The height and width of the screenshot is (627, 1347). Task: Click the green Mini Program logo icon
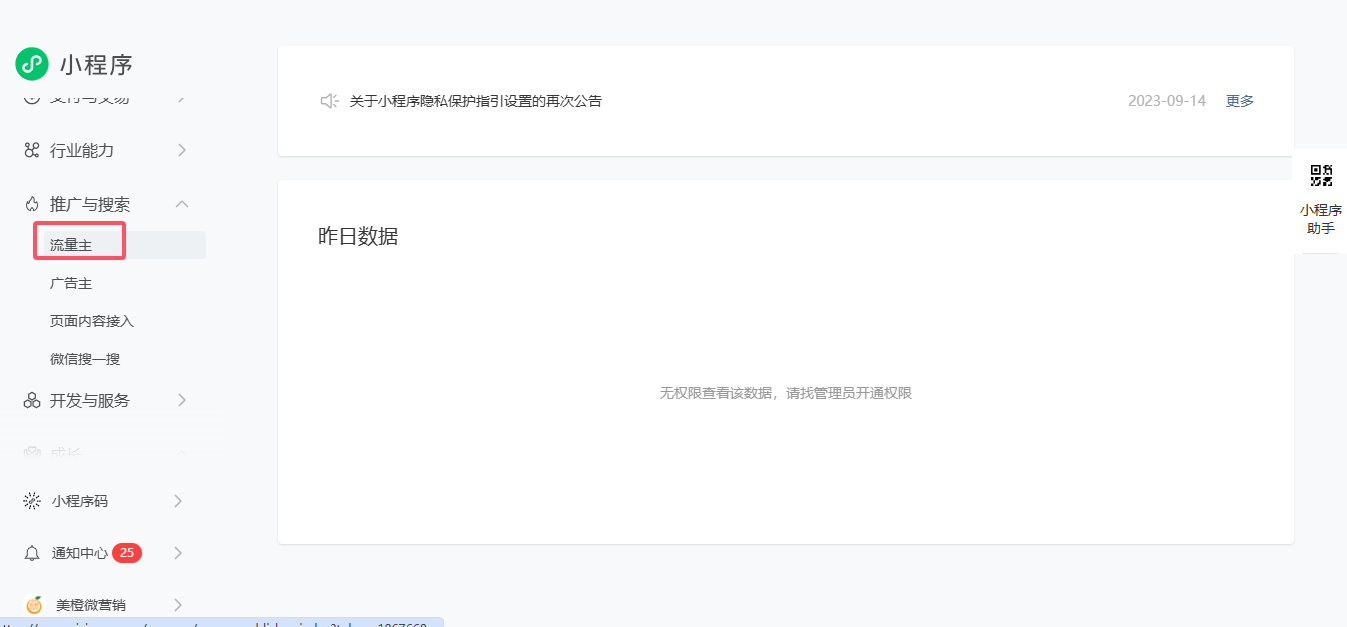click(32, 64)
